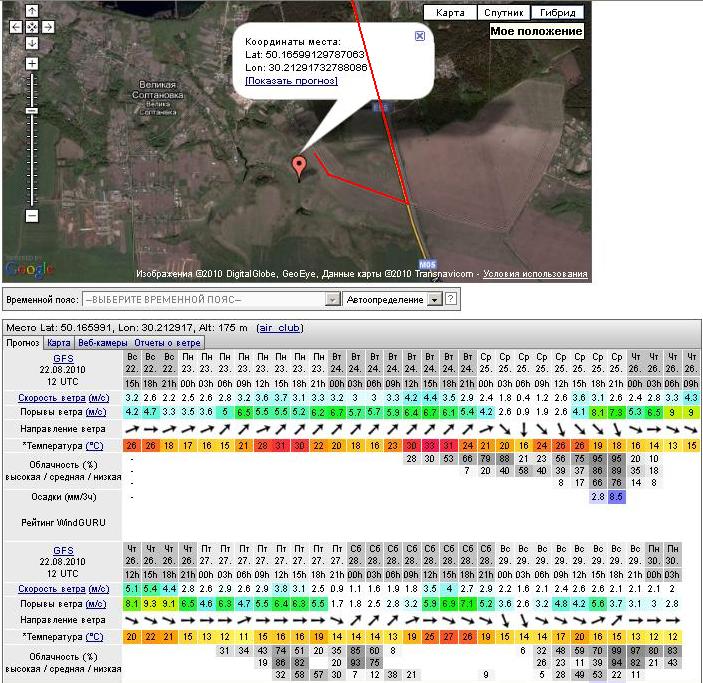Zoom out with the minus button
The image size is (703, 683).
[32, 215]
